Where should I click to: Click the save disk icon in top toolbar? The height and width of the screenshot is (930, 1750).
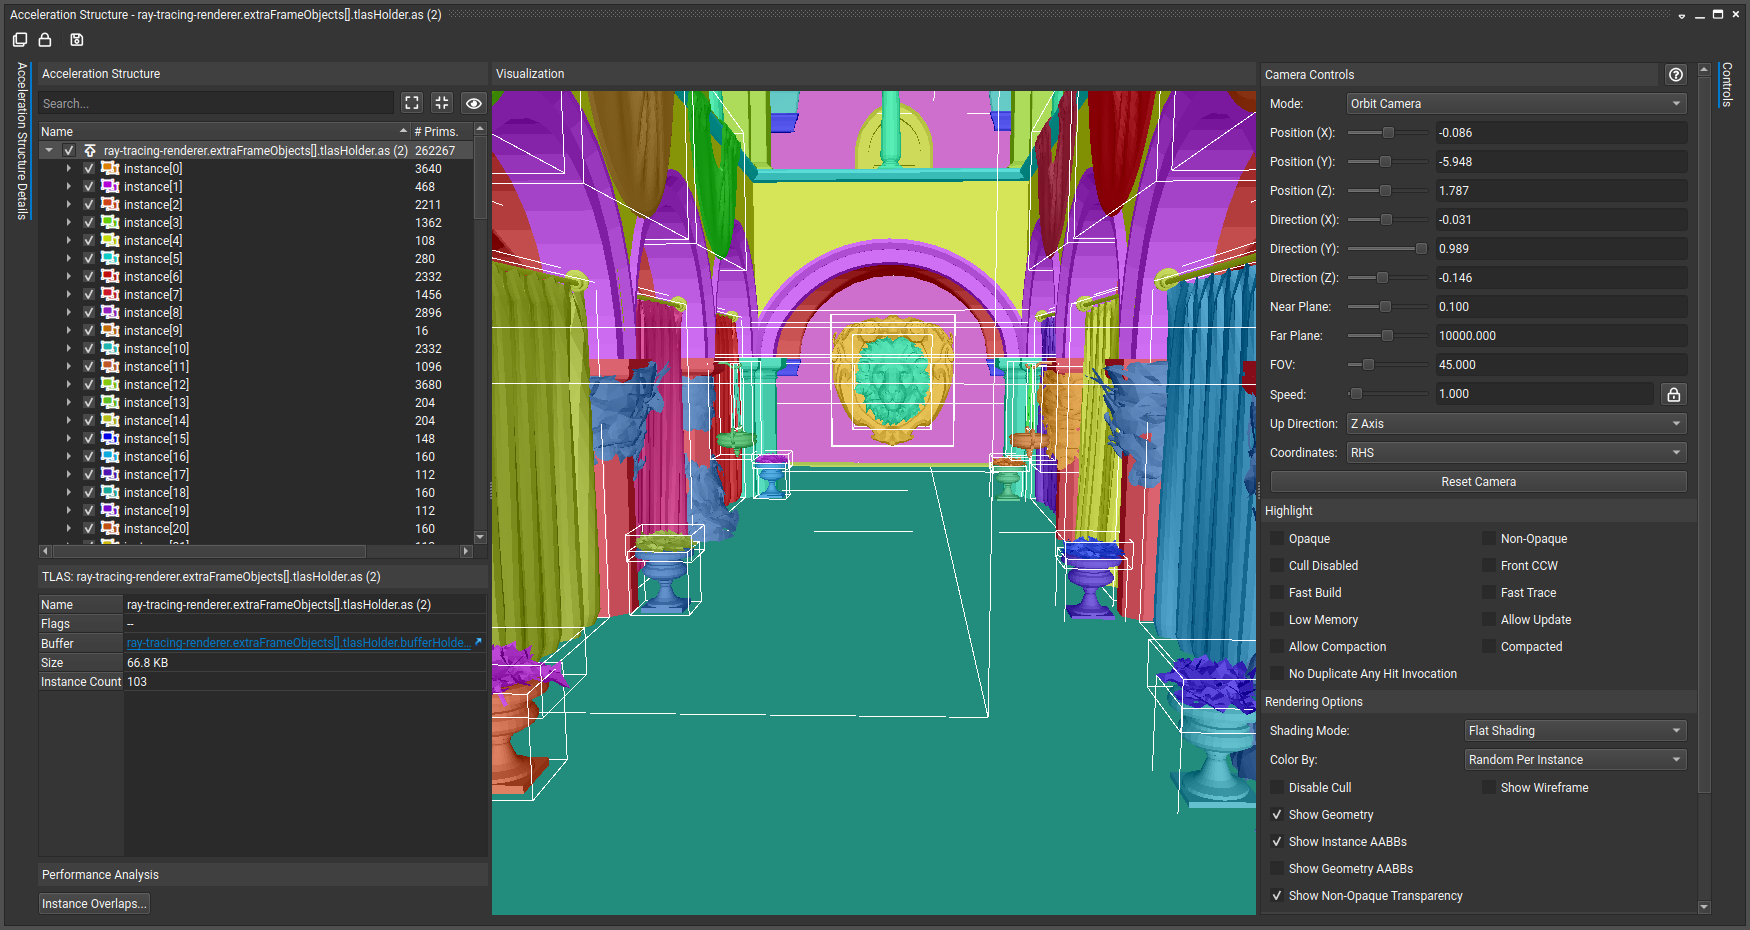click(77, 40)
